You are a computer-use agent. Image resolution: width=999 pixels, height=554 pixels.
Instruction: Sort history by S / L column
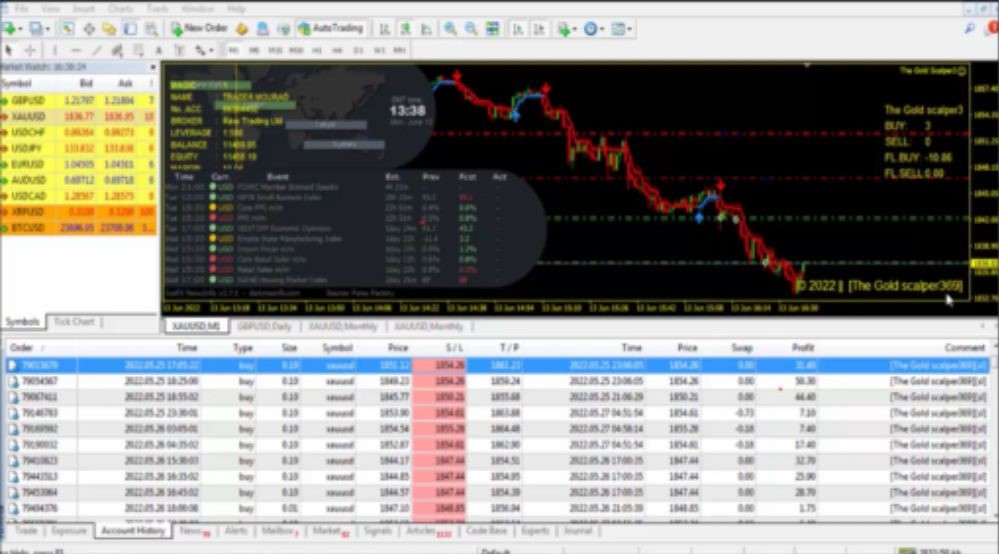pos(454,348)
